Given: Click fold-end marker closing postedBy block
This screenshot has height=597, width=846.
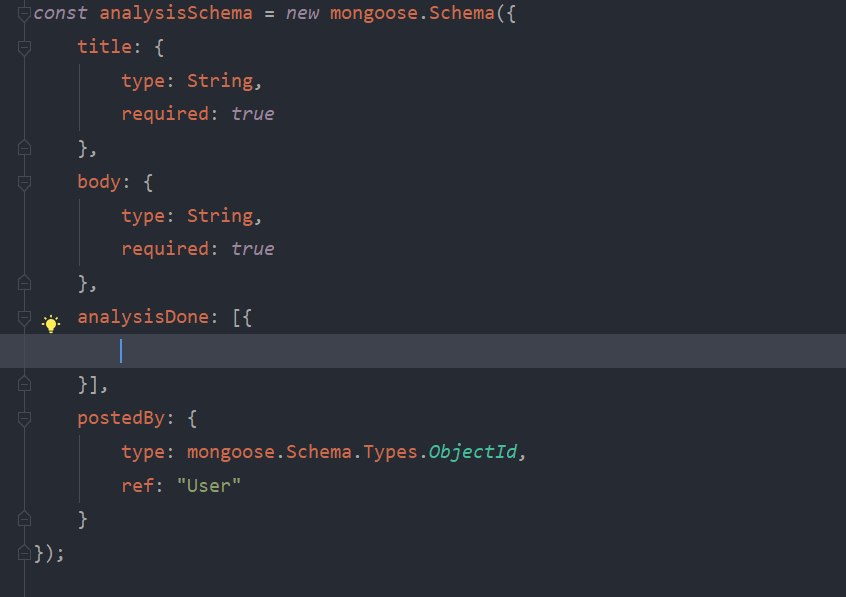Looking at the screenshot, I should tap(24, 519).
